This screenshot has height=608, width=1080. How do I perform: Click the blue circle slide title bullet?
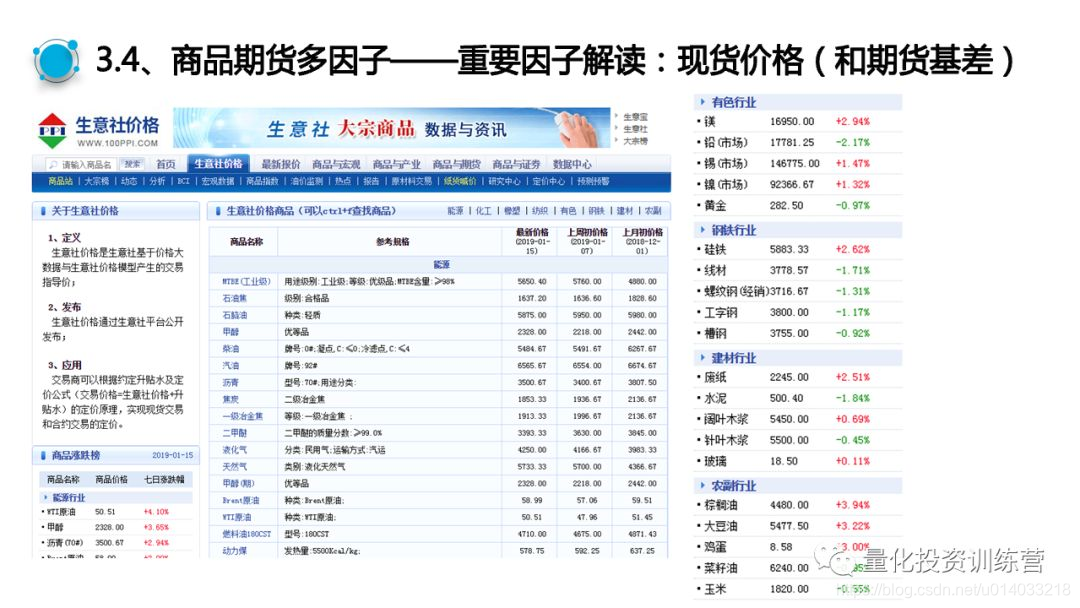coord(56,61)
